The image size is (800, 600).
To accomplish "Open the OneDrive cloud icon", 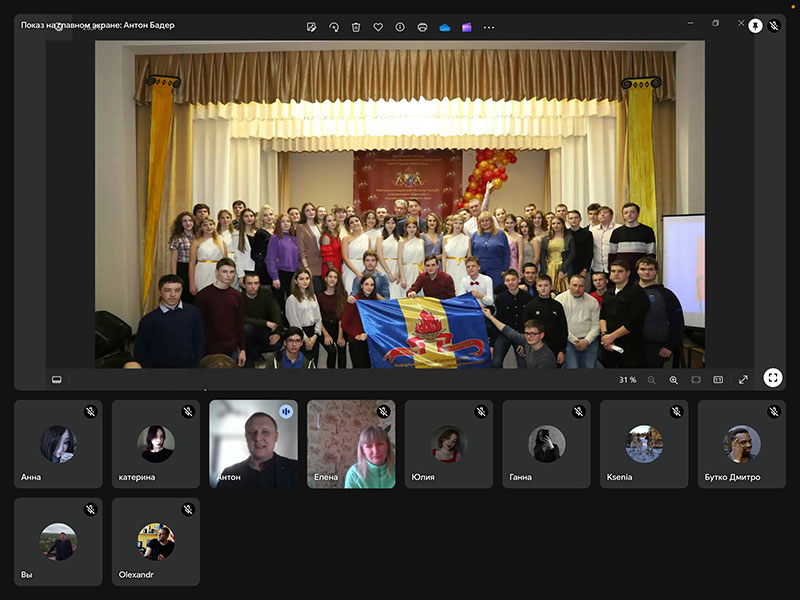I will 445,27.
